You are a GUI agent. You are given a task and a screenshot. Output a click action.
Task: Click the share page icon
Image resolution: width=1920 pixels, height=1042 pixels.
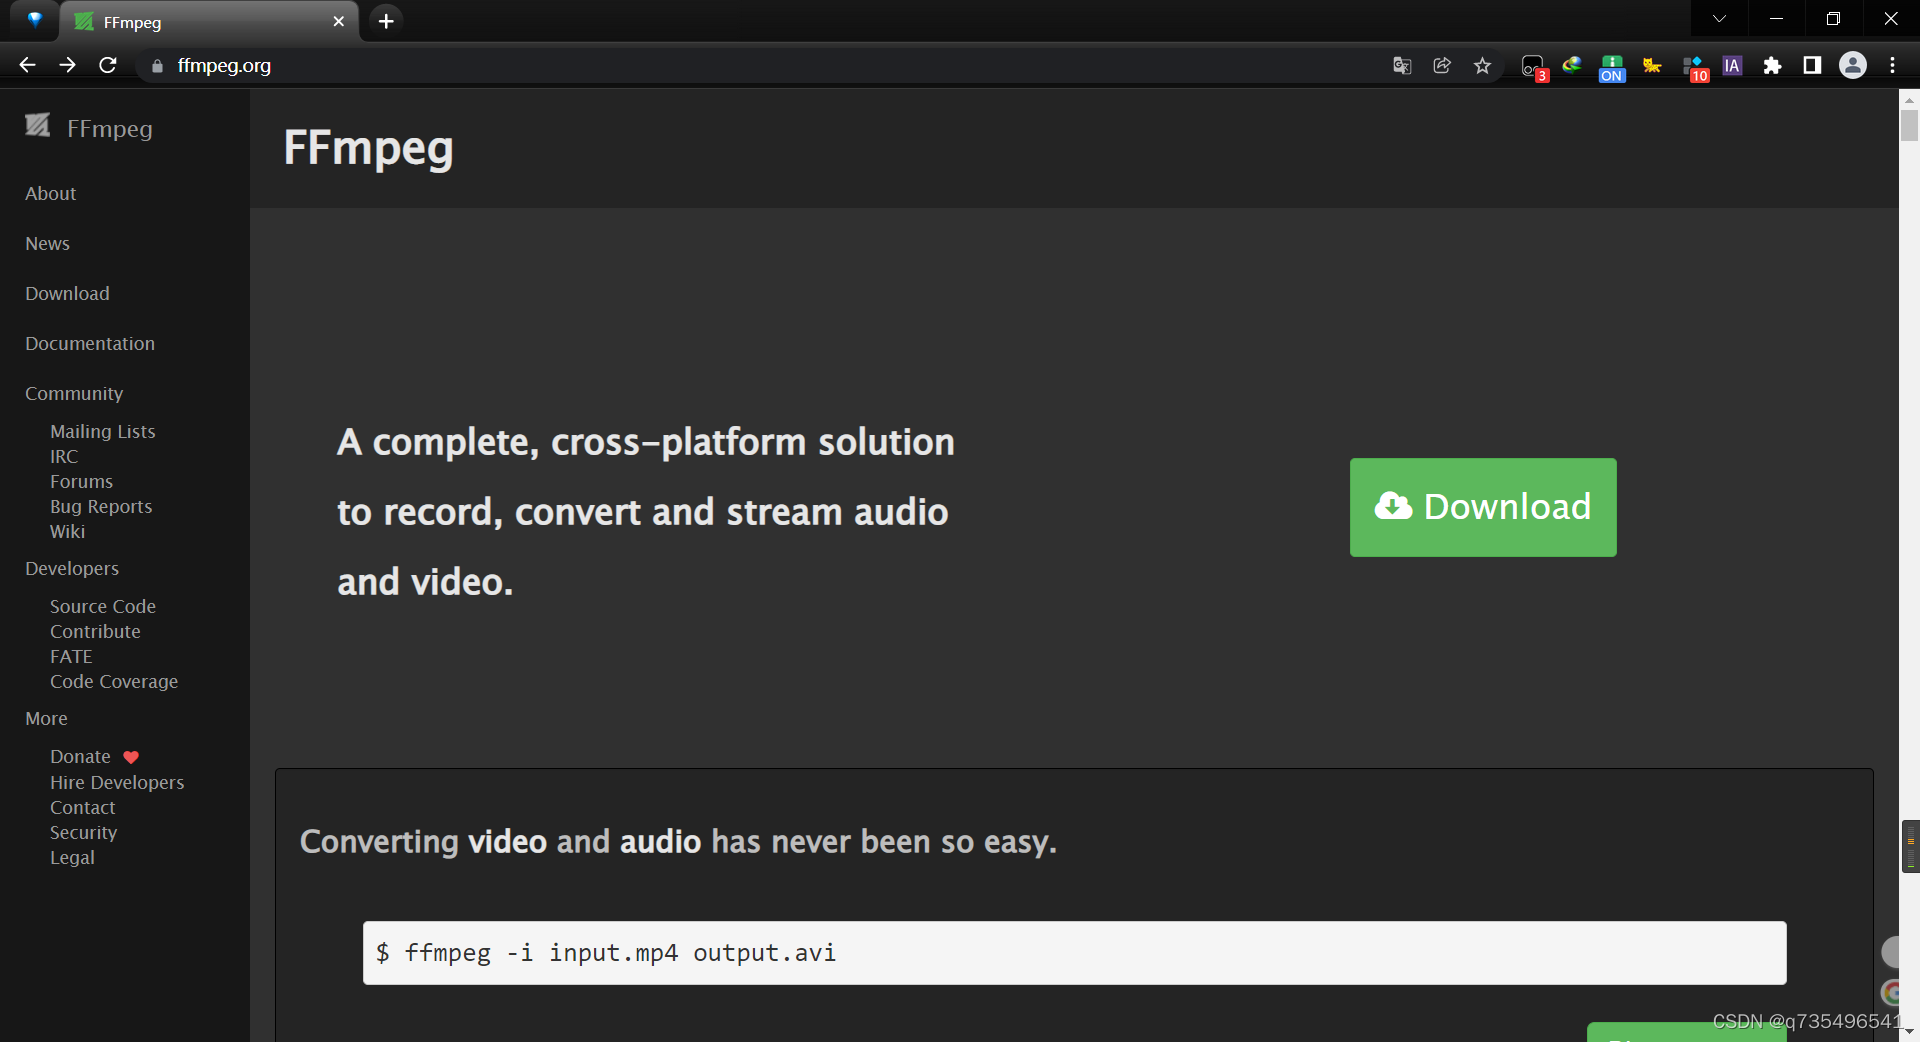pyautogui.click(x=1442, y=66)
